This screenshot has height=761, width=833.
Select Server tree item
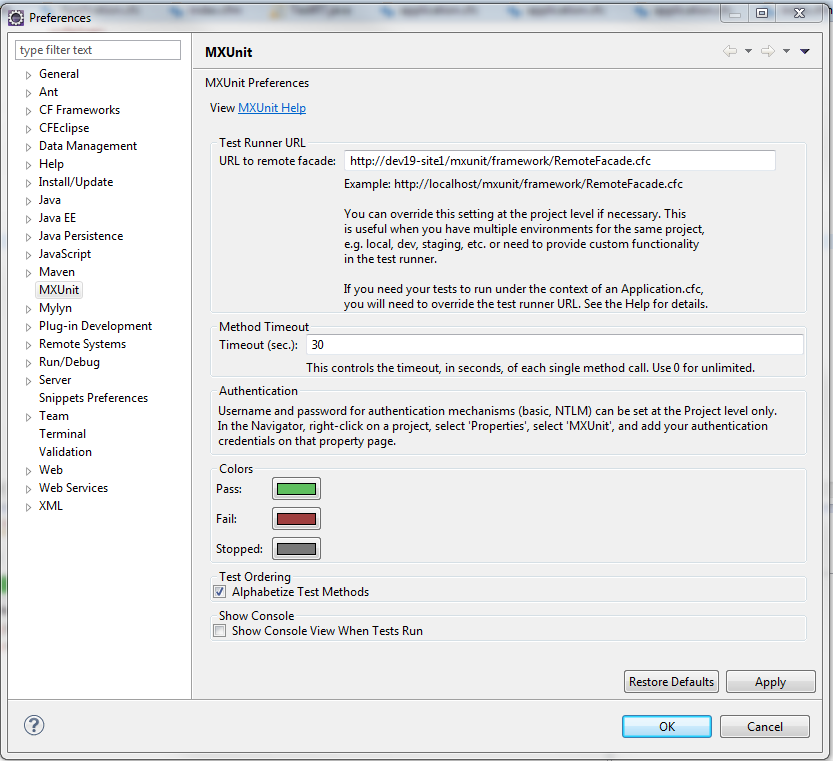55,379
